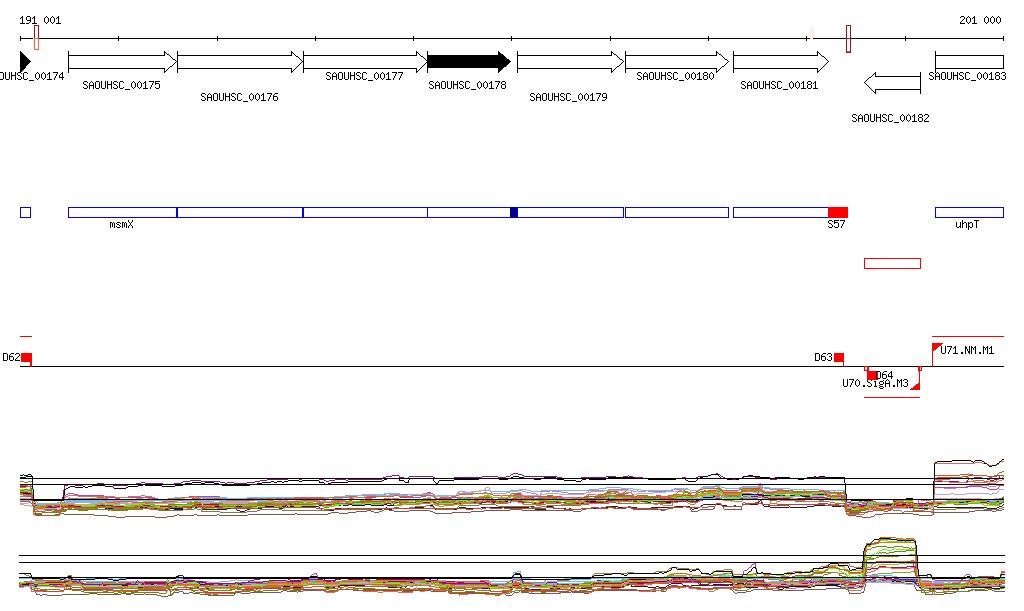Select the D63 red marker
This screenshot has height=611, width=1024.
click(839, 358)
